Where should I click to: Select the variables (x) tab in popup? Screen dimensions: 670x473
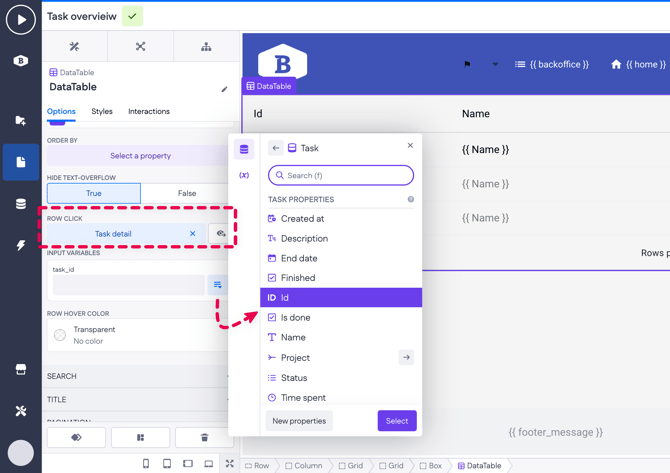pos(244,175)
